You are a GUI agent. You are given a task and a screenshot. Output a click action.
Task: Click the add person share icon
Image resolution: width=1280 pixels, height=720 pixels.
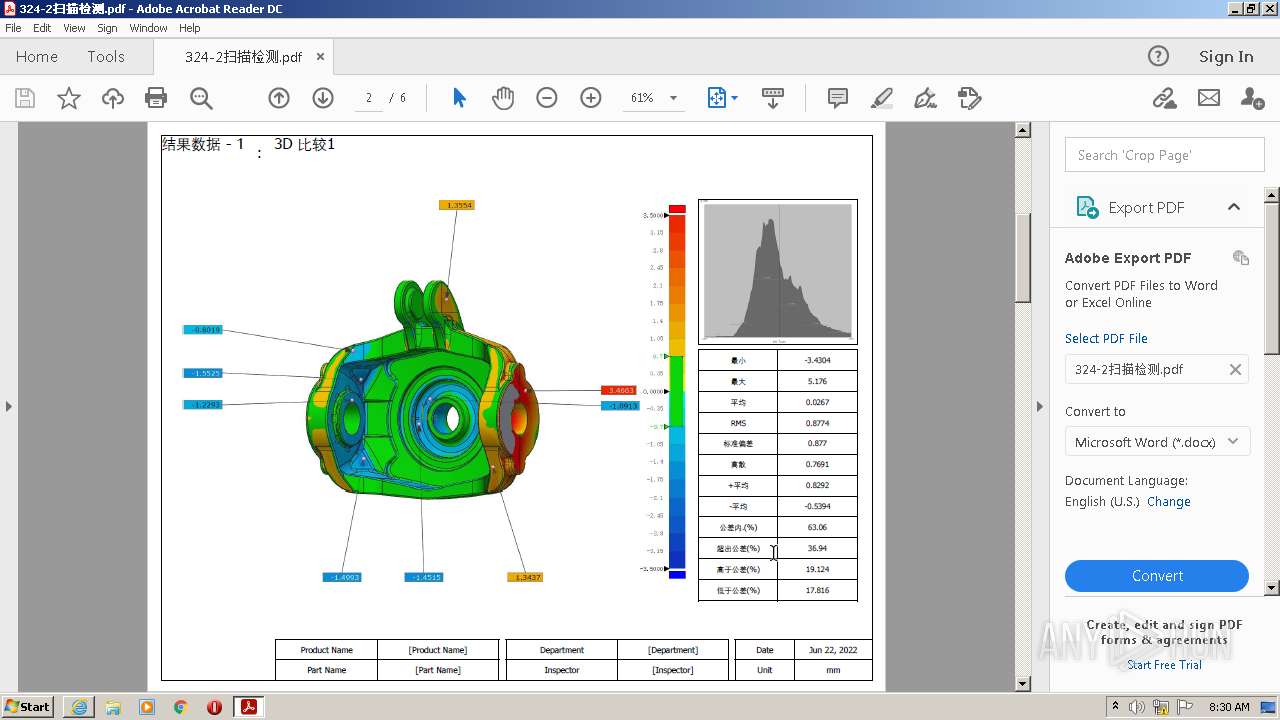[1252, 98]
